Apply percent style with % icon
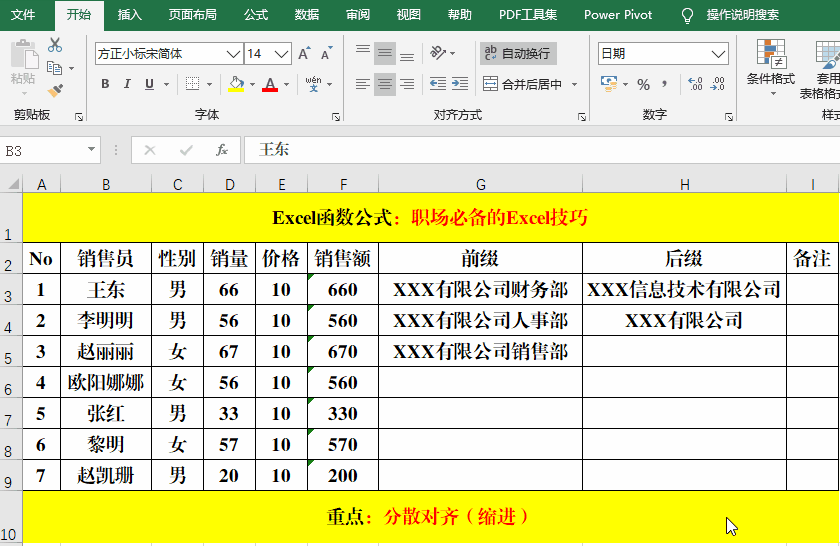The height and width of the screenshot is (546, 840). click(x=643, y=84)
